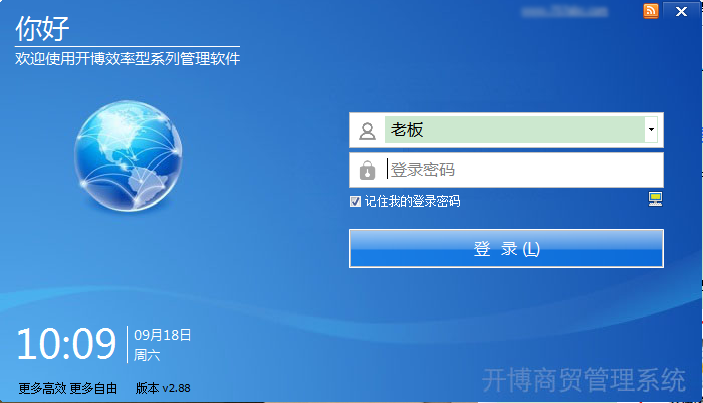Open the server connection monitor icon
703x403 pixels.
[655, 199]
